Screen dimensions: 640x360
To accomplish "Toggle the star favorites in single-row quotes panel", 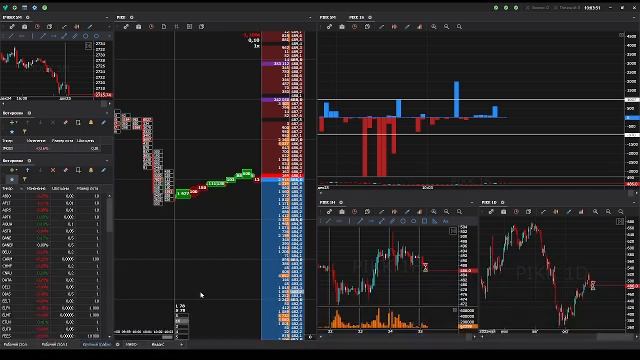I will (12, 131).
